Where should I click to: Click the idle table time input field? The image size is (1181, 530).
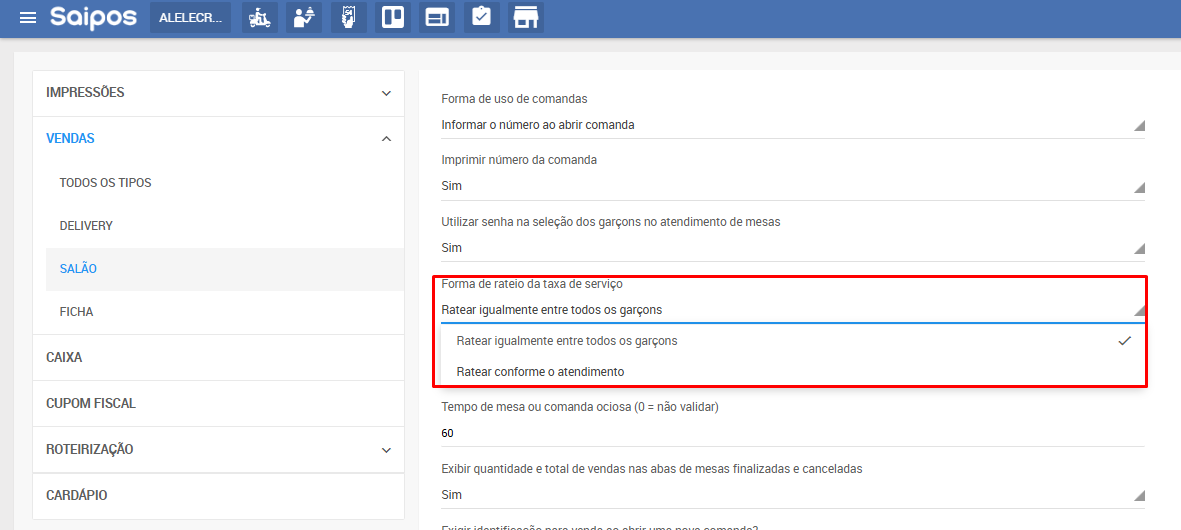(792, 434)
